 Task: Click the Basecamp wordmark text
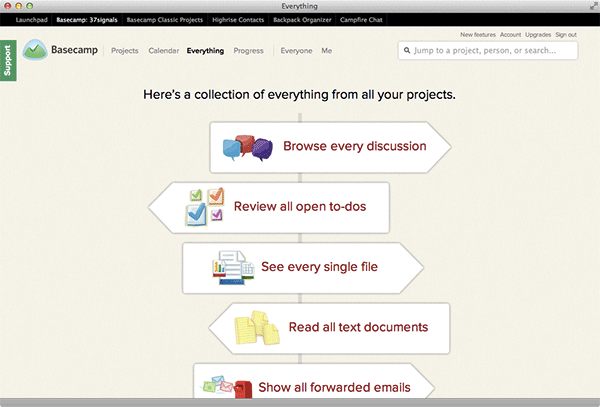pos(75,50)
